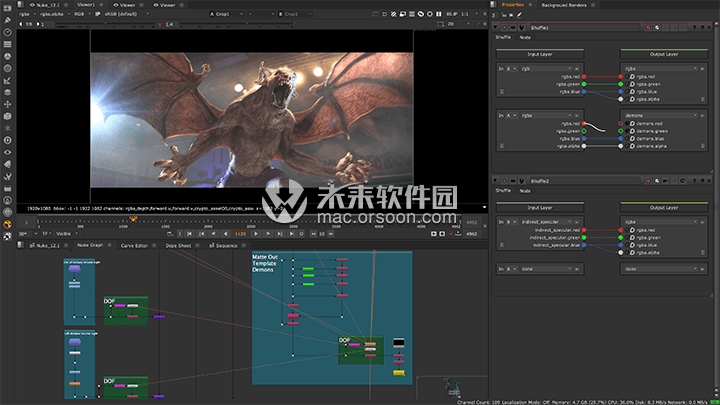Click the Shuffle1 node name field
Viewport: 720px width, 405px height.
[x=585, y=28]
